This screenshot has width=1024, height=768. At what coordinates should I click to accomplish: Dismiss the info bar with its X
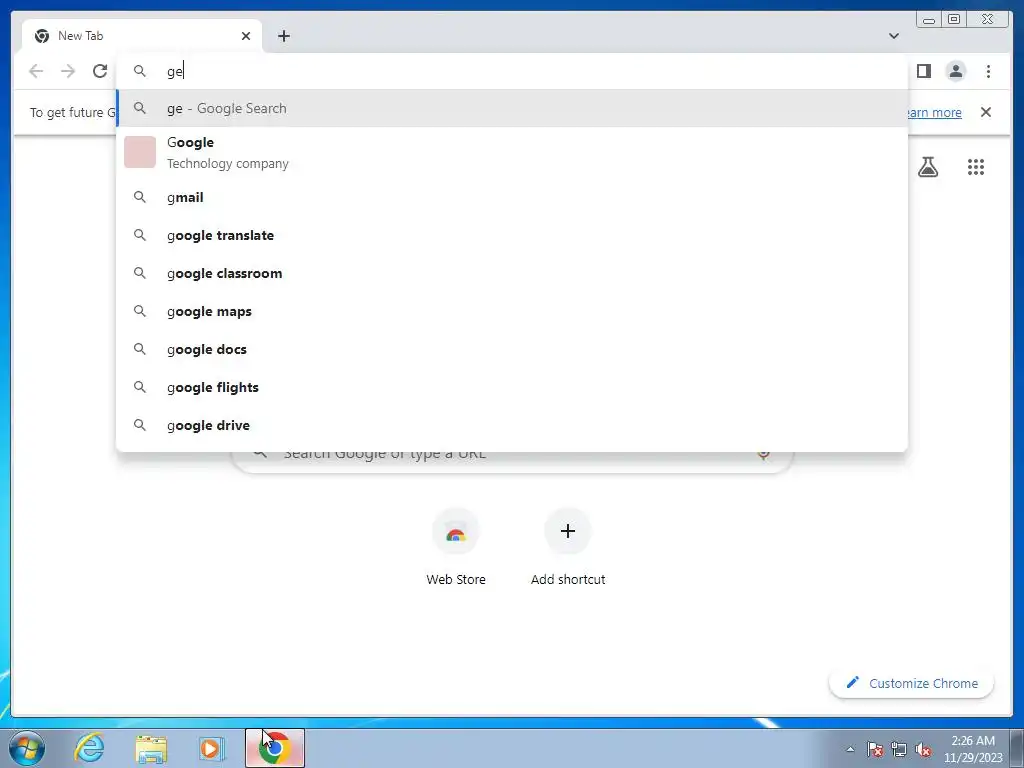985,112
